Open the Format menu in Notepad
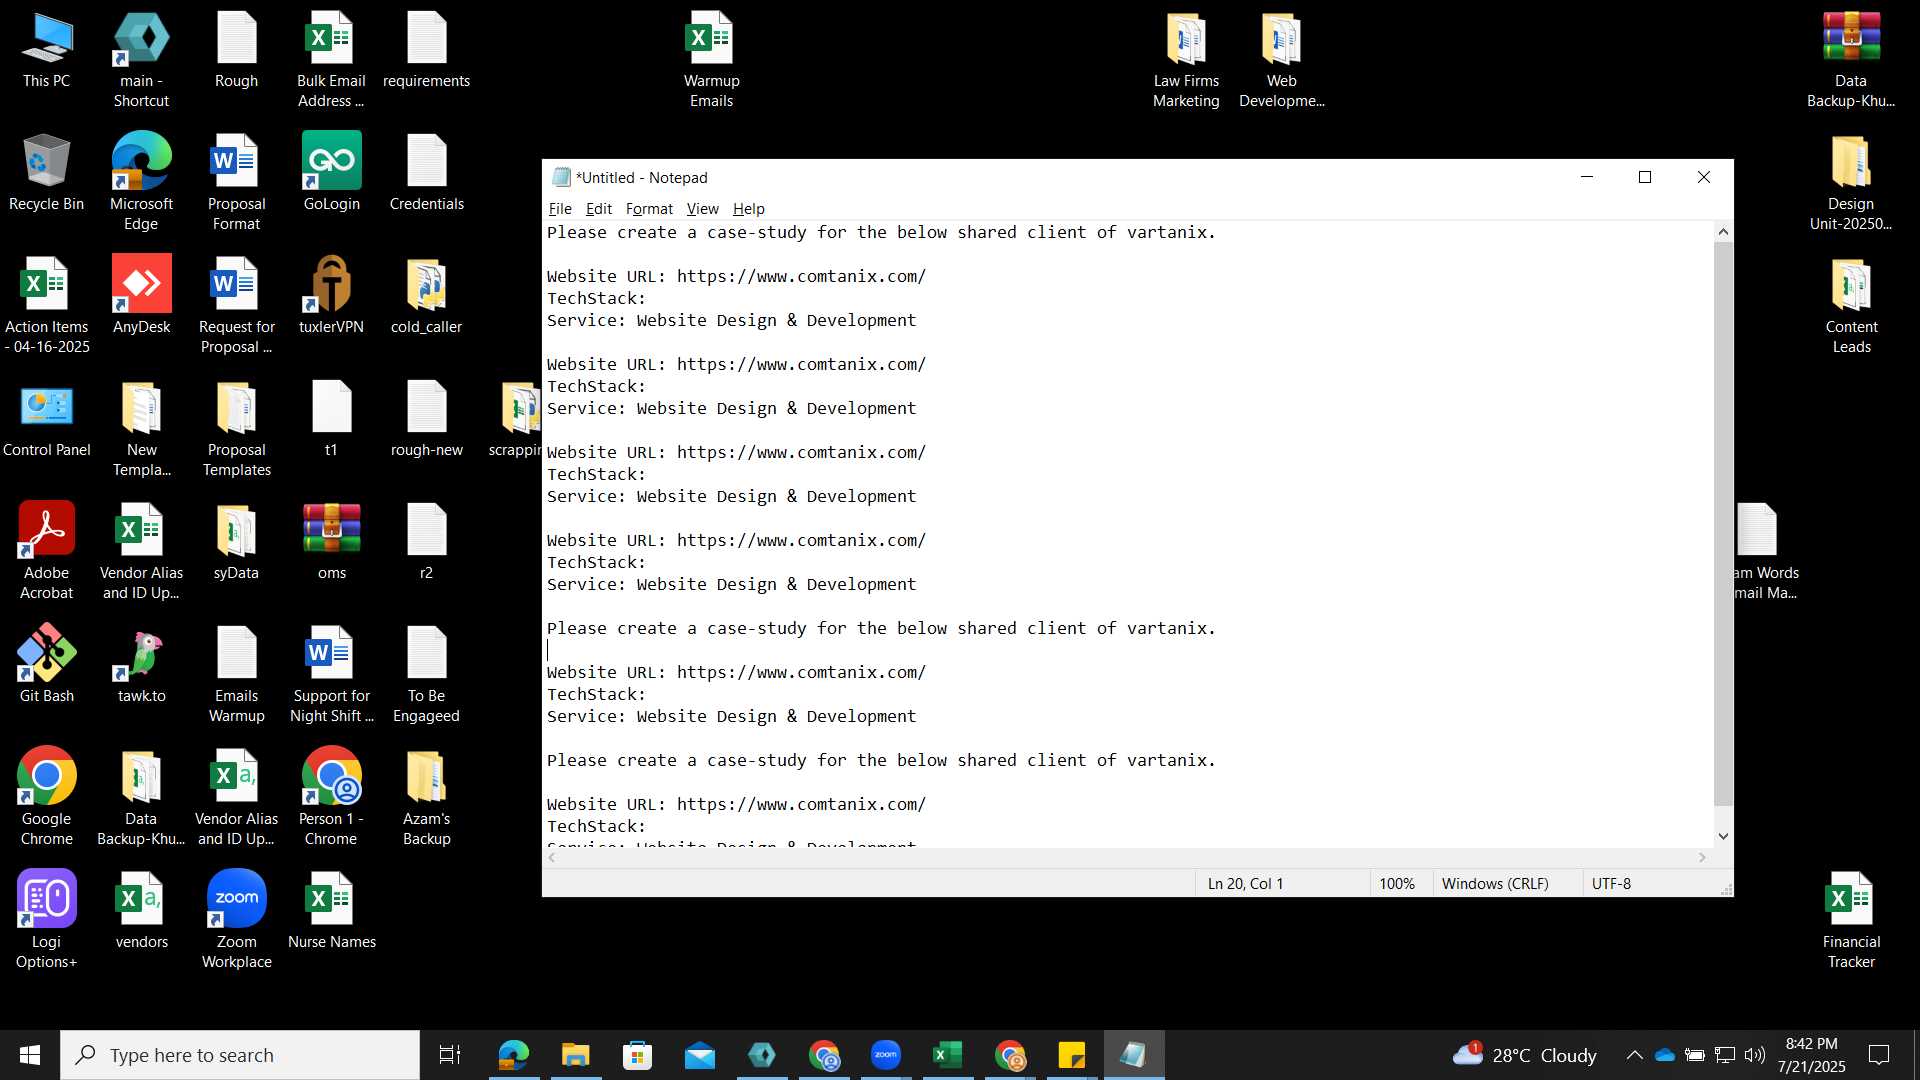1920x1080 pixels. [x=649, y=208]
